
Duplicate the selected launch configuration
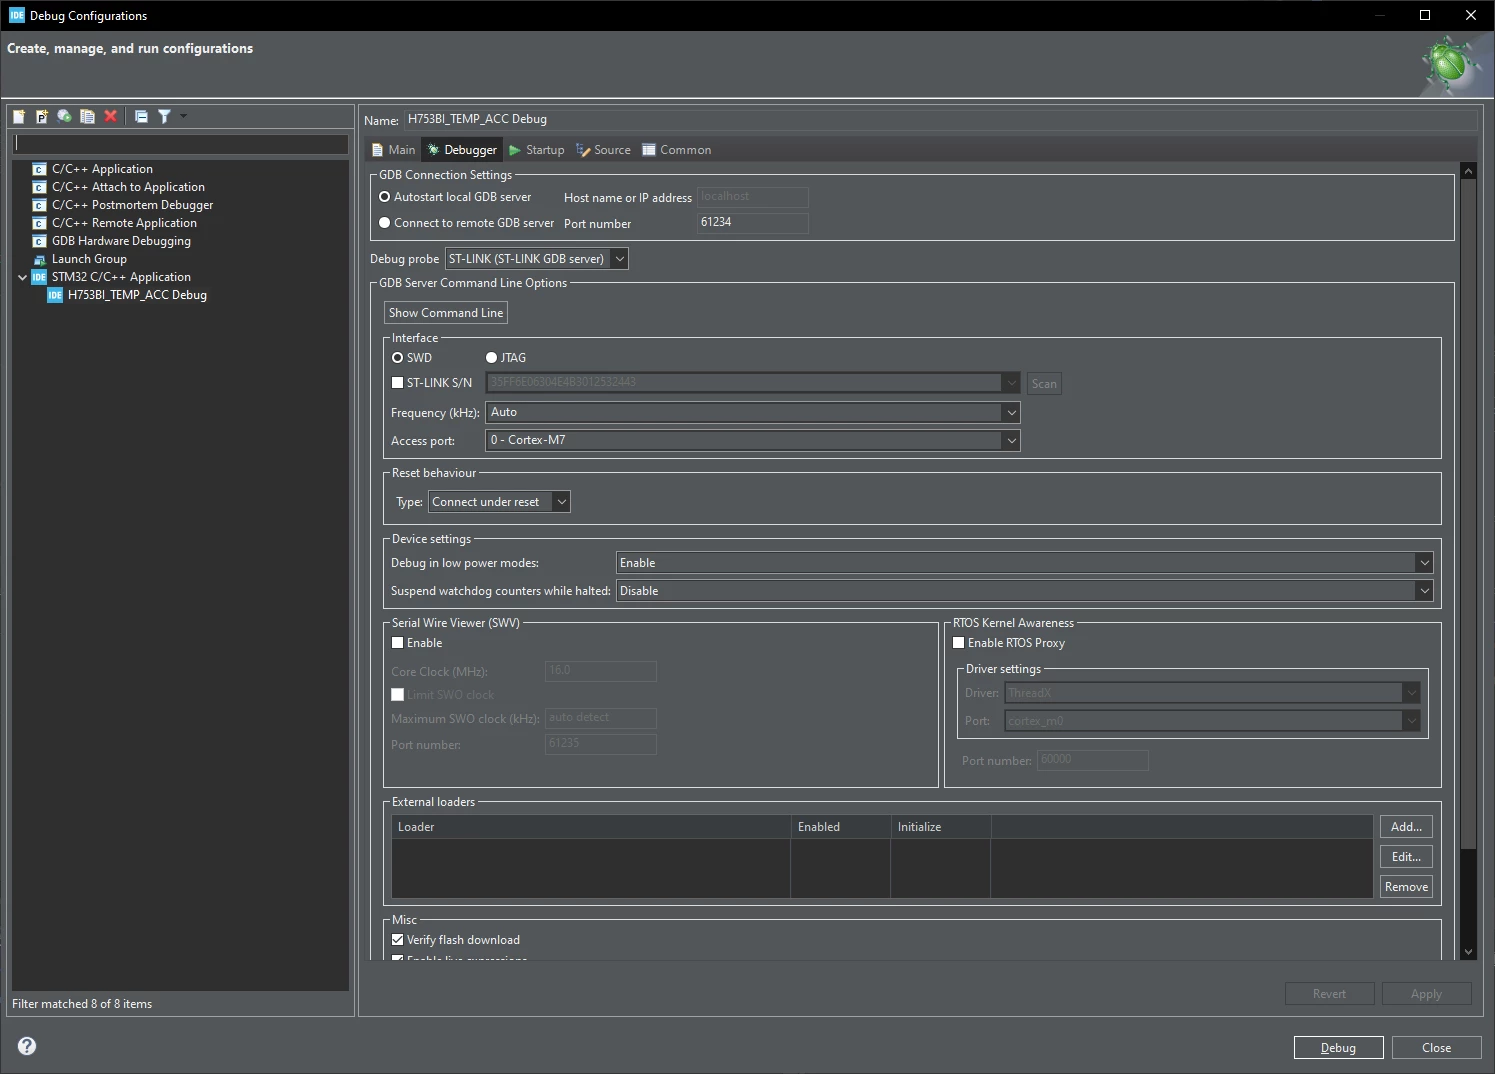(88, 116)
